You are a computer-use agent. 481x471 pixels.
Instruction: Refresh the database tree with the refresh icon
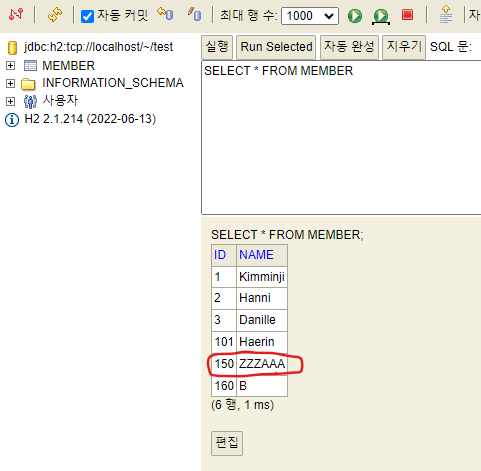(55, 15)
